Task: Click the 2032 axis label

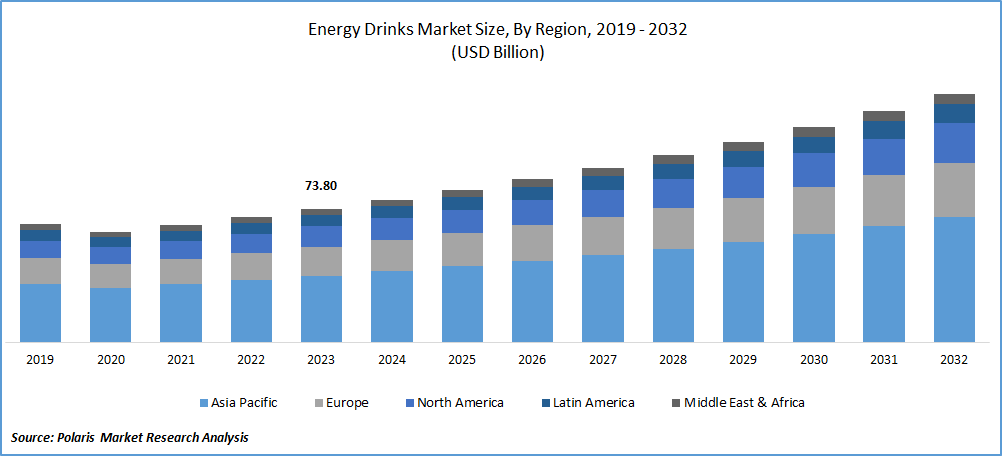Action: [954, 360]
